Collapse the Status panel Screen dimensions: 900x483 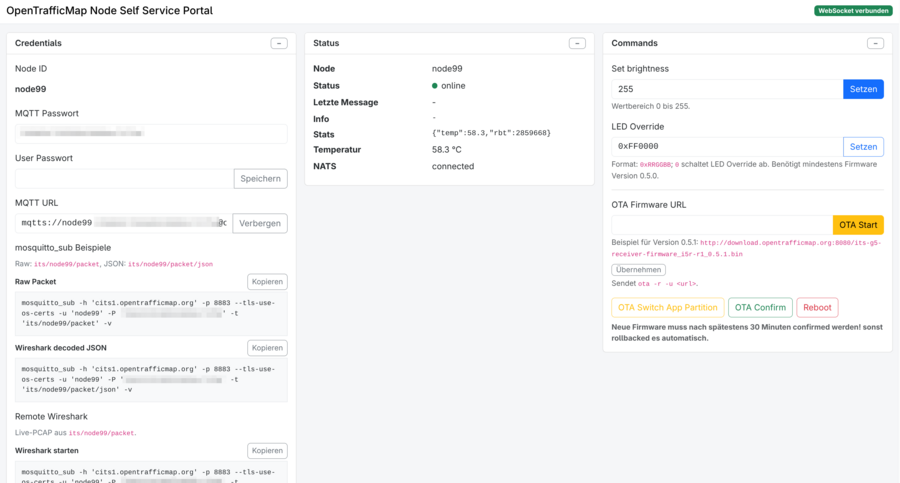tap(577, 44)
